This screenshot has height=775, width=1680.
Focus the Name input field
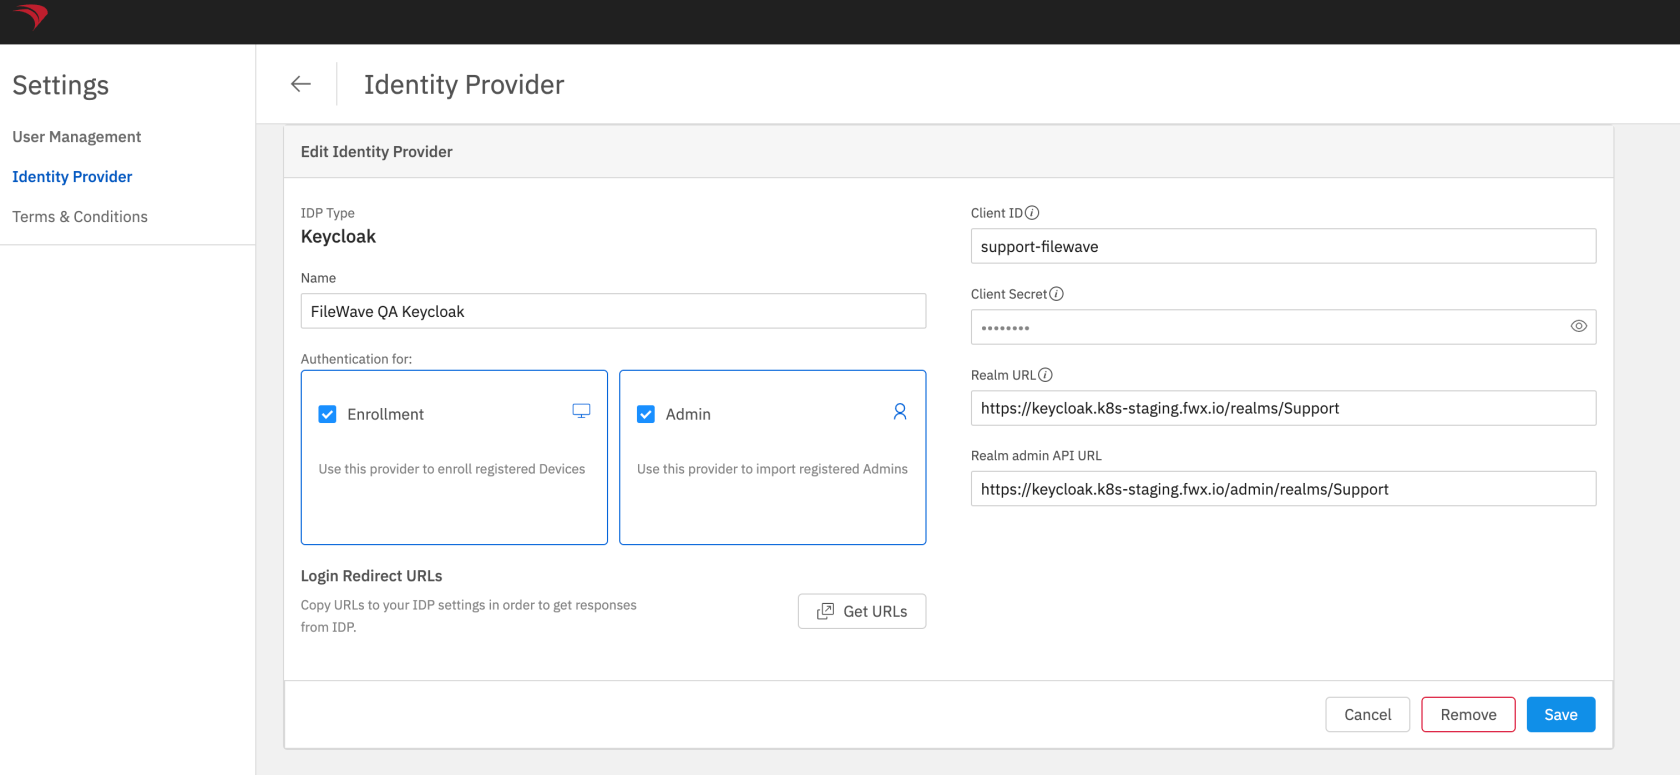pyautogui.click(x=613, y=311)
